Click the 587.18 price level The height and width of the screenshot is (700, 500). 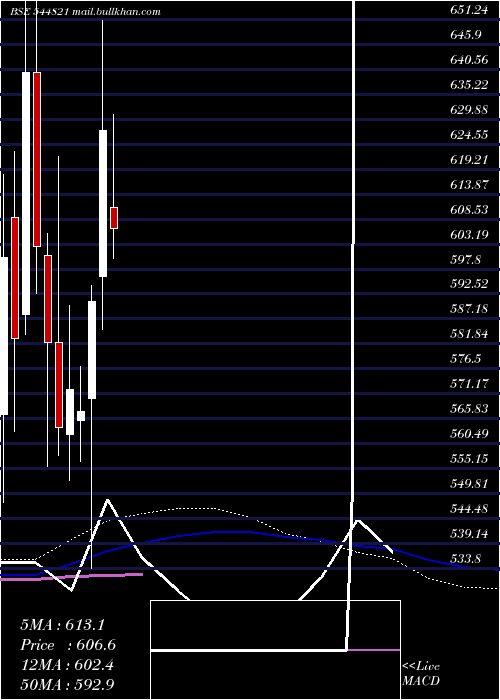(469, 309)
